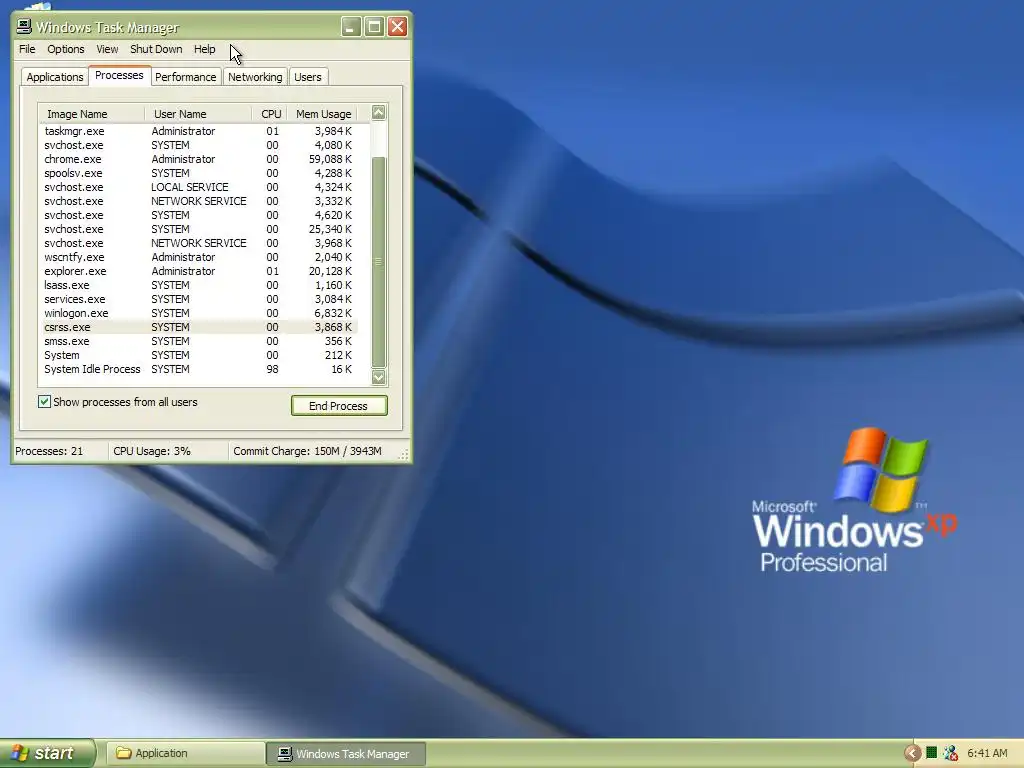The image size is (1024, 768).
Task: Select the System Idle Process row
Action: (x=199, y=370)
